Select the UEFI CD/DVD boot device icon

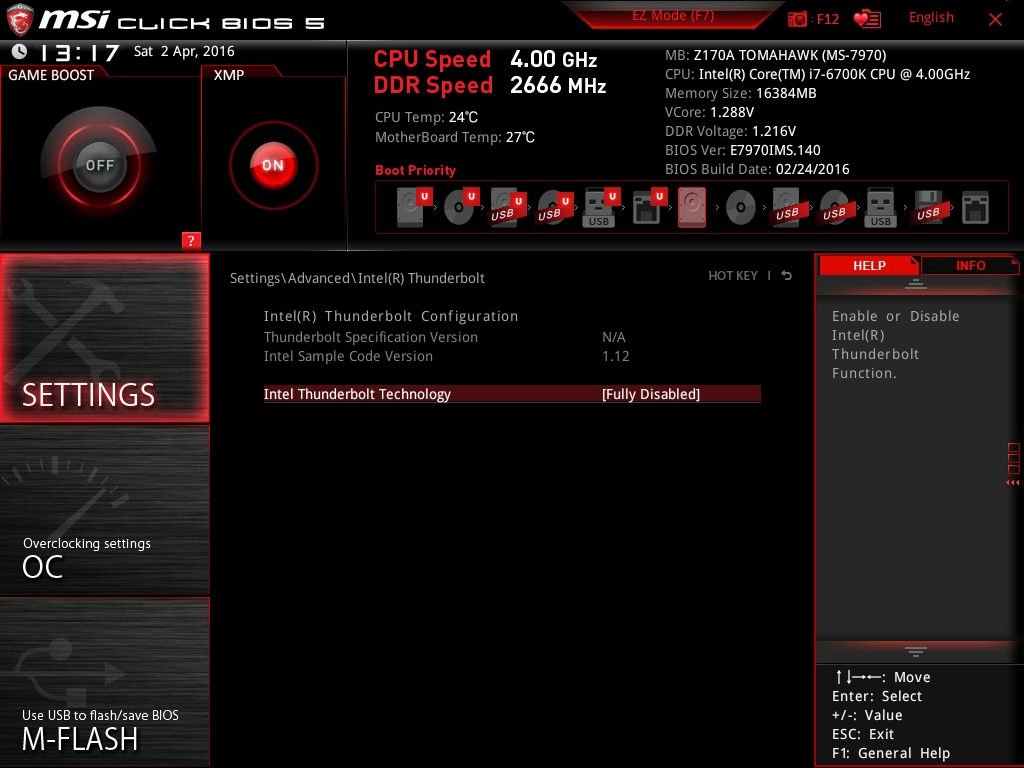coord(461,207)
